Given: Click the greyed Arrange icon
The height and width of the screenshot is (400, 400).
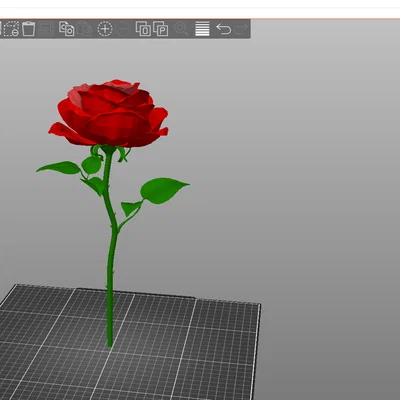Looking at the screenshot, I should pos(46,29).
